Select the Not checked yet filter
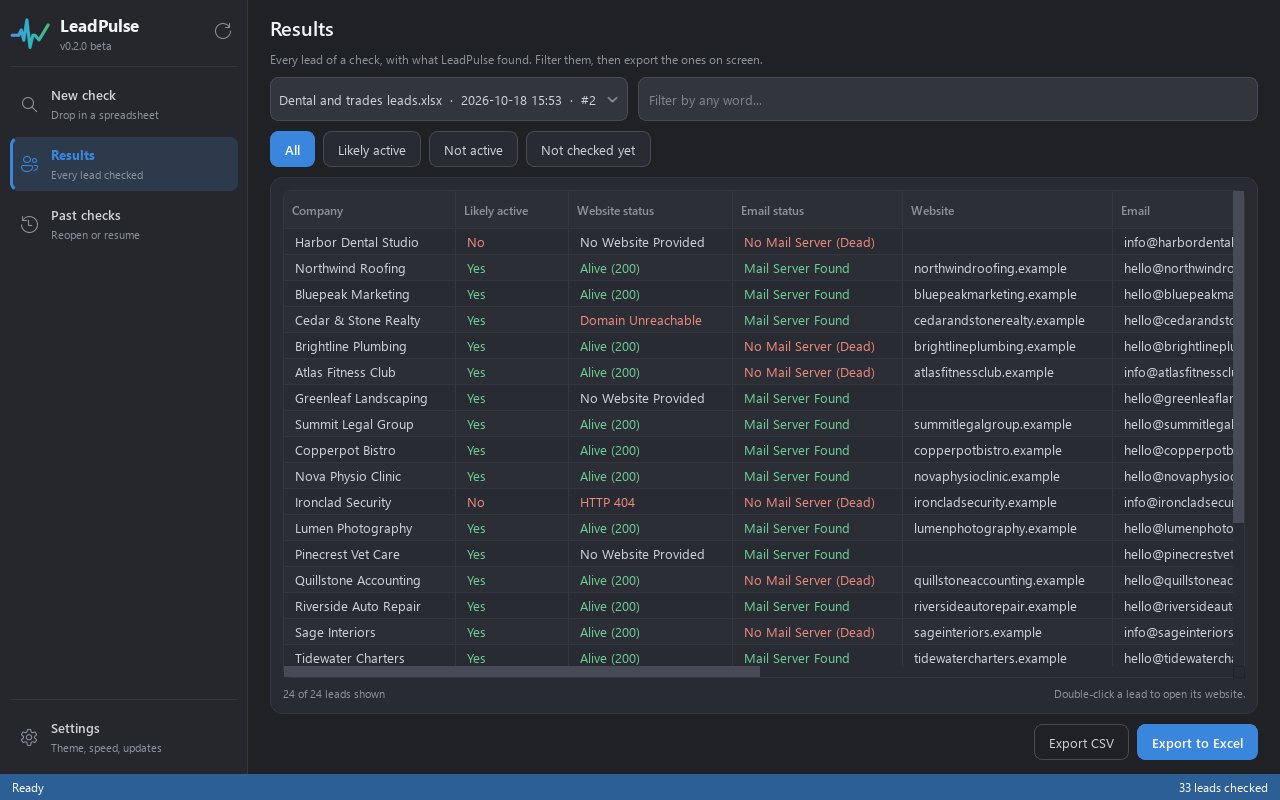Screen dimensions: 1280x800 click(x=588, y=150)
